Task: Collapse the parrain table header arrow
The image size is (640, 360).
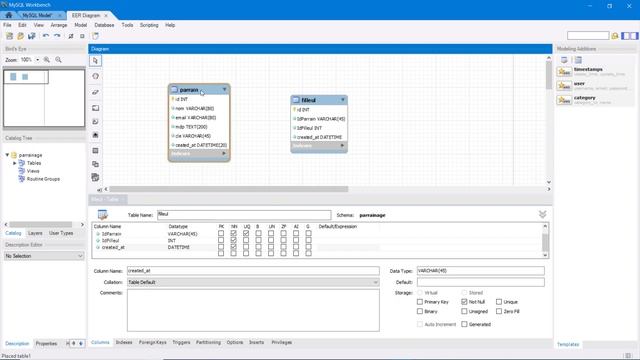Action: (224, 89)
